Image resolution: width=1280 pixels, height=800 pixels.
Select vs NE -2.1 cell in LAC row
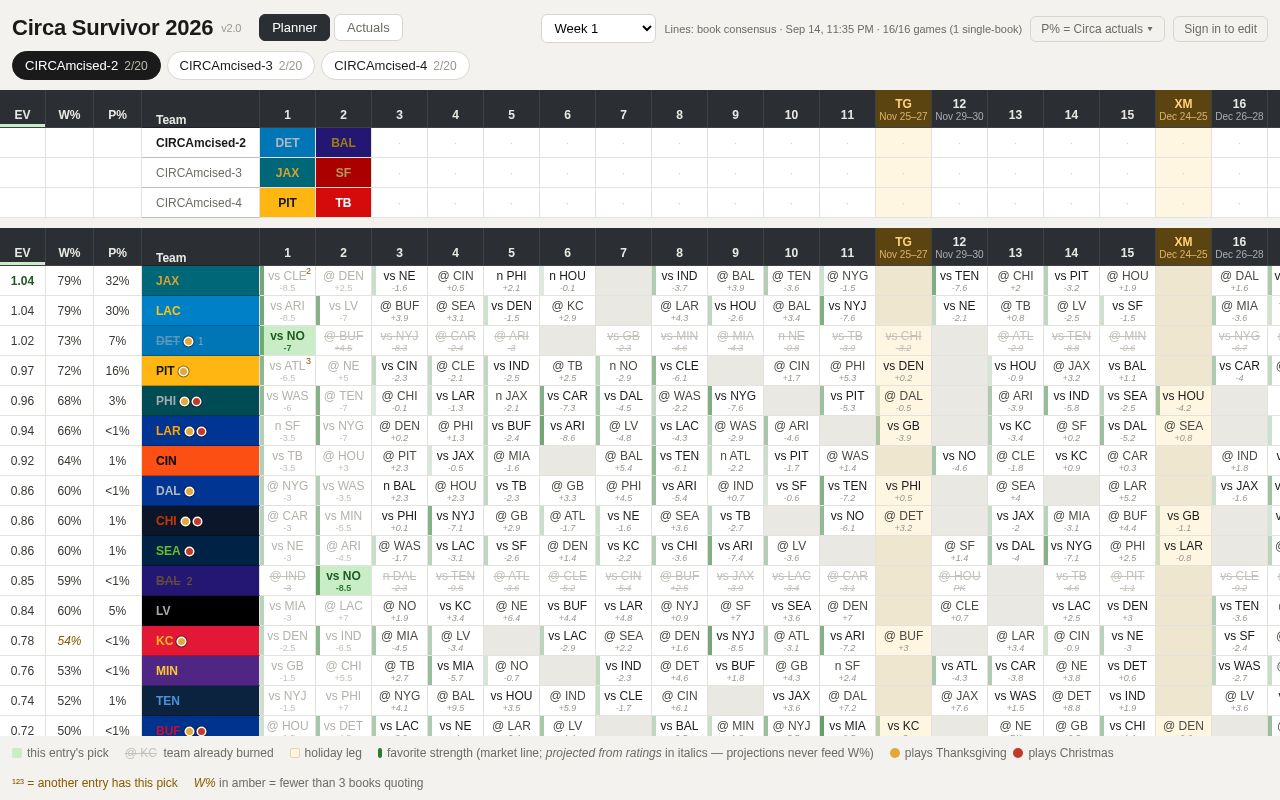coord(959,311)
